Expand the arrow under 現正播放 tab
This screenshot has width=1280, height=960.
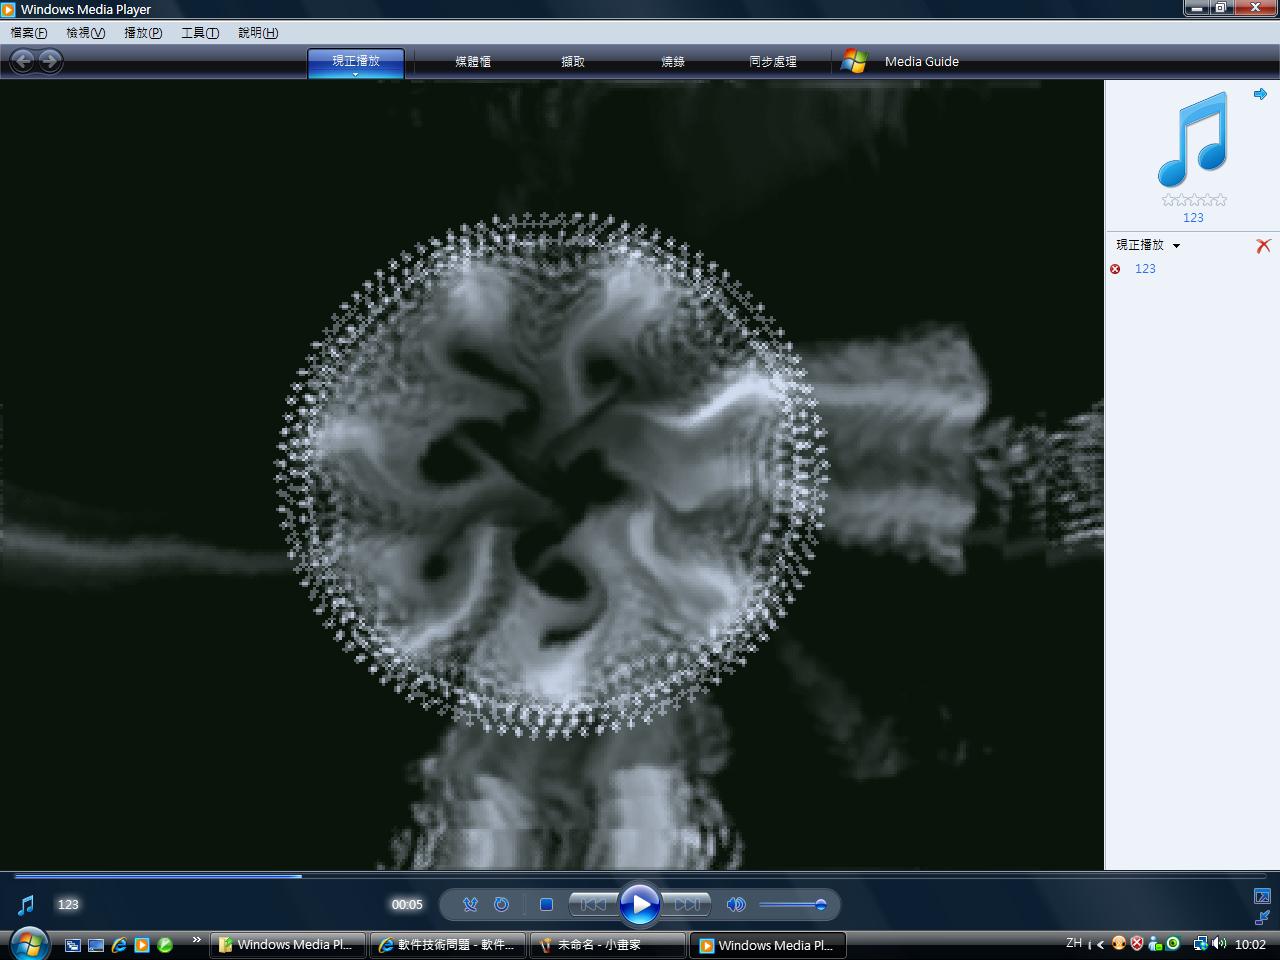355,74
